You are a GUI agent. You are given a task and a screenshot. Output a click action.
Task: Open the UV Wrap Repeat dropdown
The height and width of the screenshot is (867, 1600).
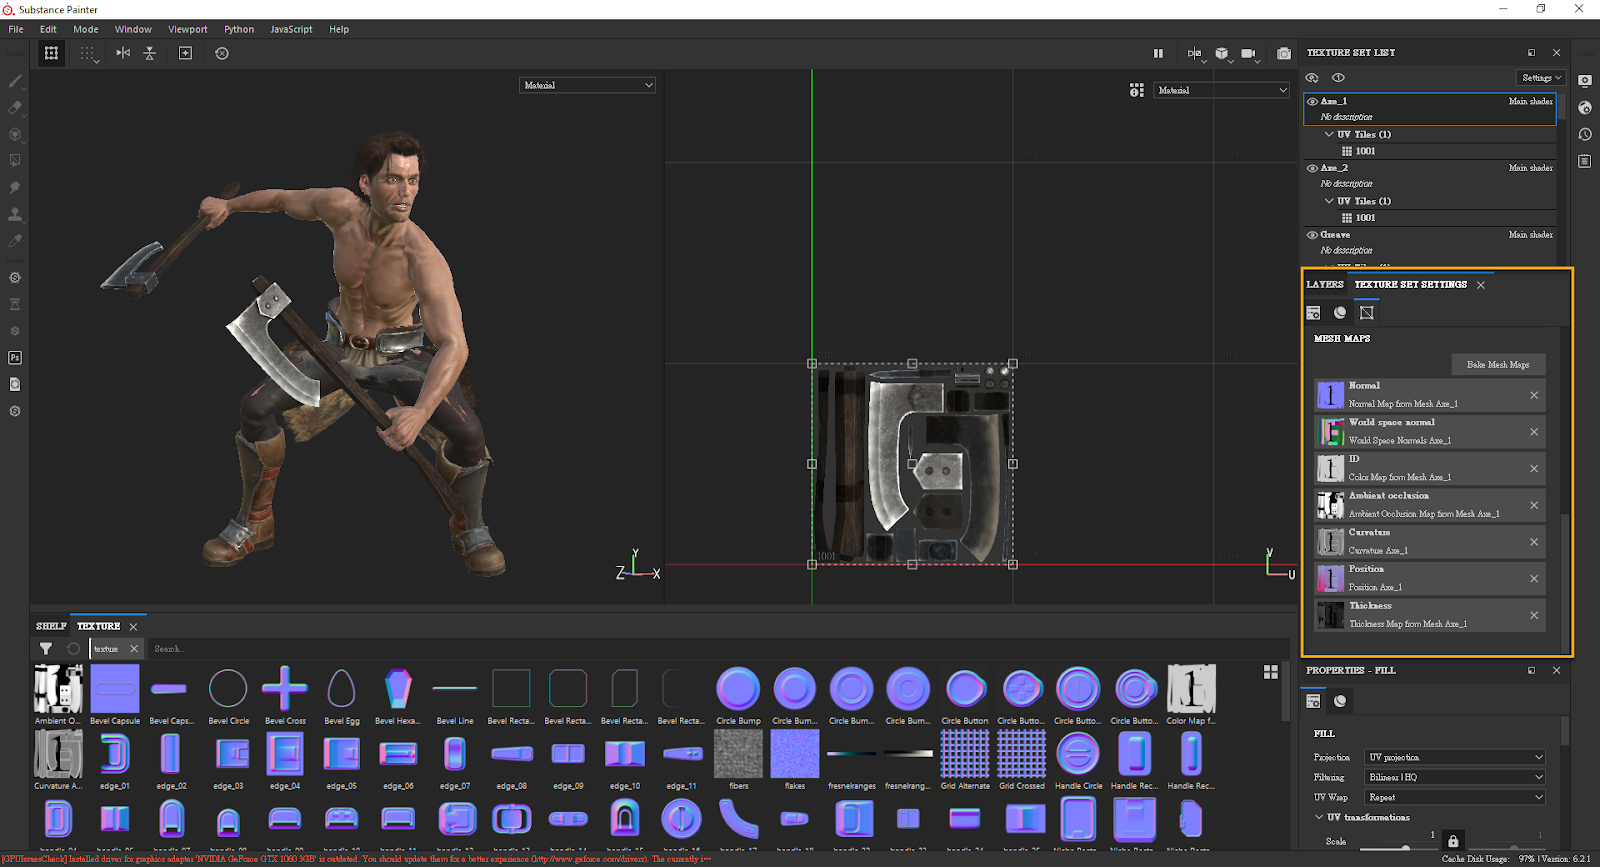(x=1456, y=797)
